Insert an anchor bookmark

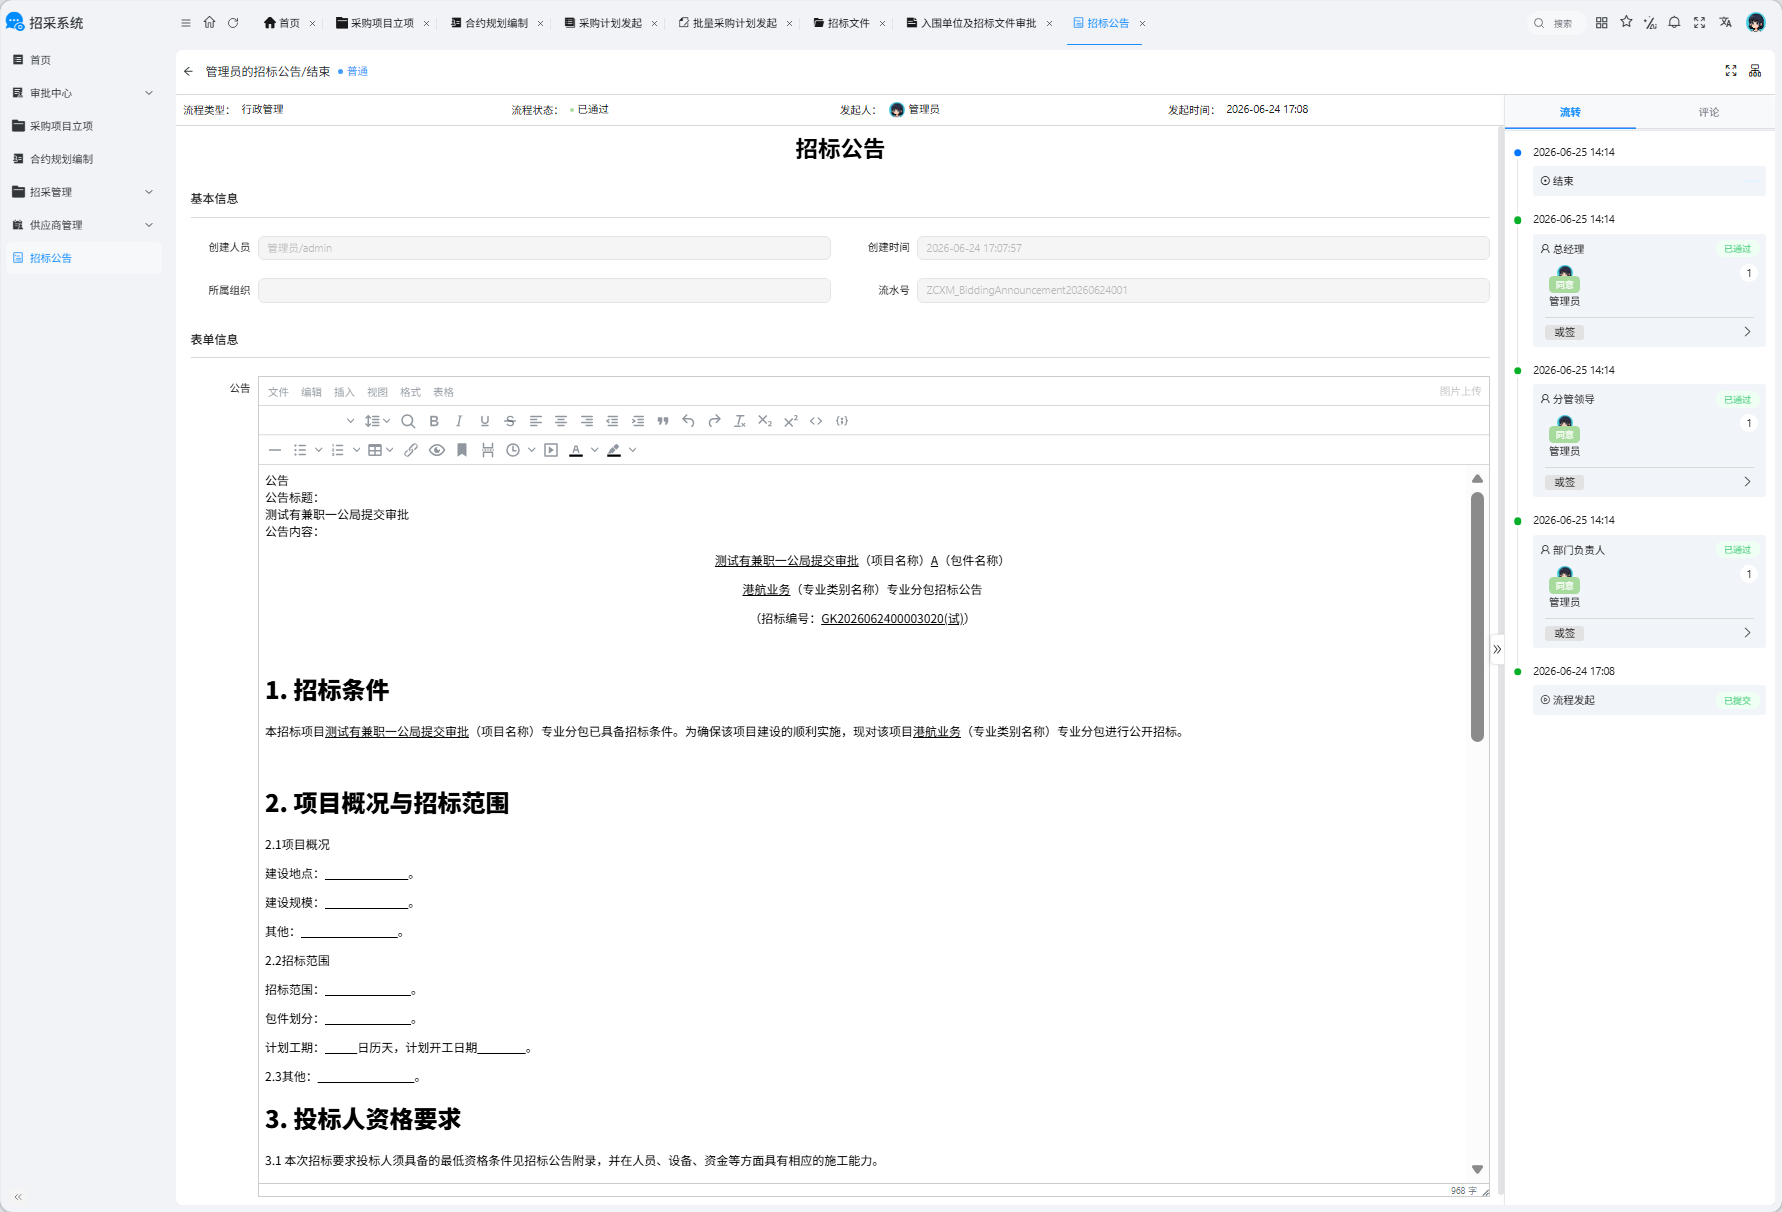[x=462, y=450]
